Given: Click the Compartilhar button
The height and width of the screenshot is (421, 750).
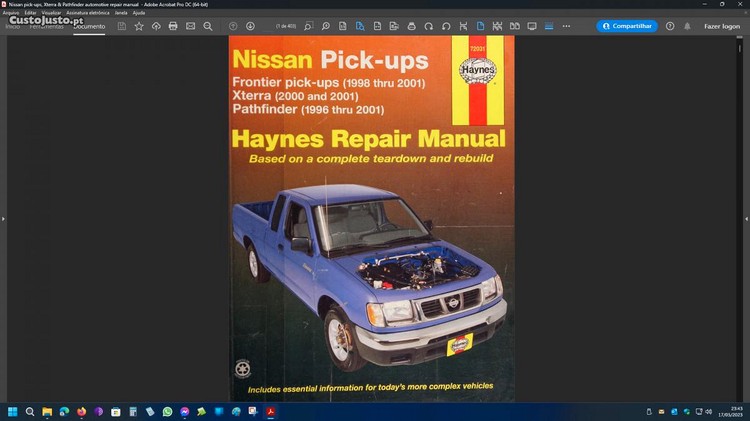Looking at the screenshot, I should coord(627,26).
